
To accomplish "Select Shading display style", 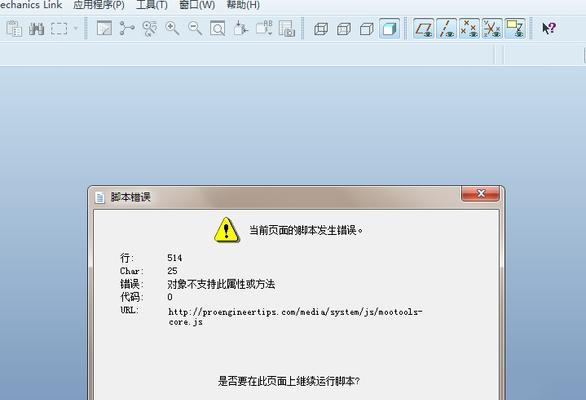I will pos(389,28).
